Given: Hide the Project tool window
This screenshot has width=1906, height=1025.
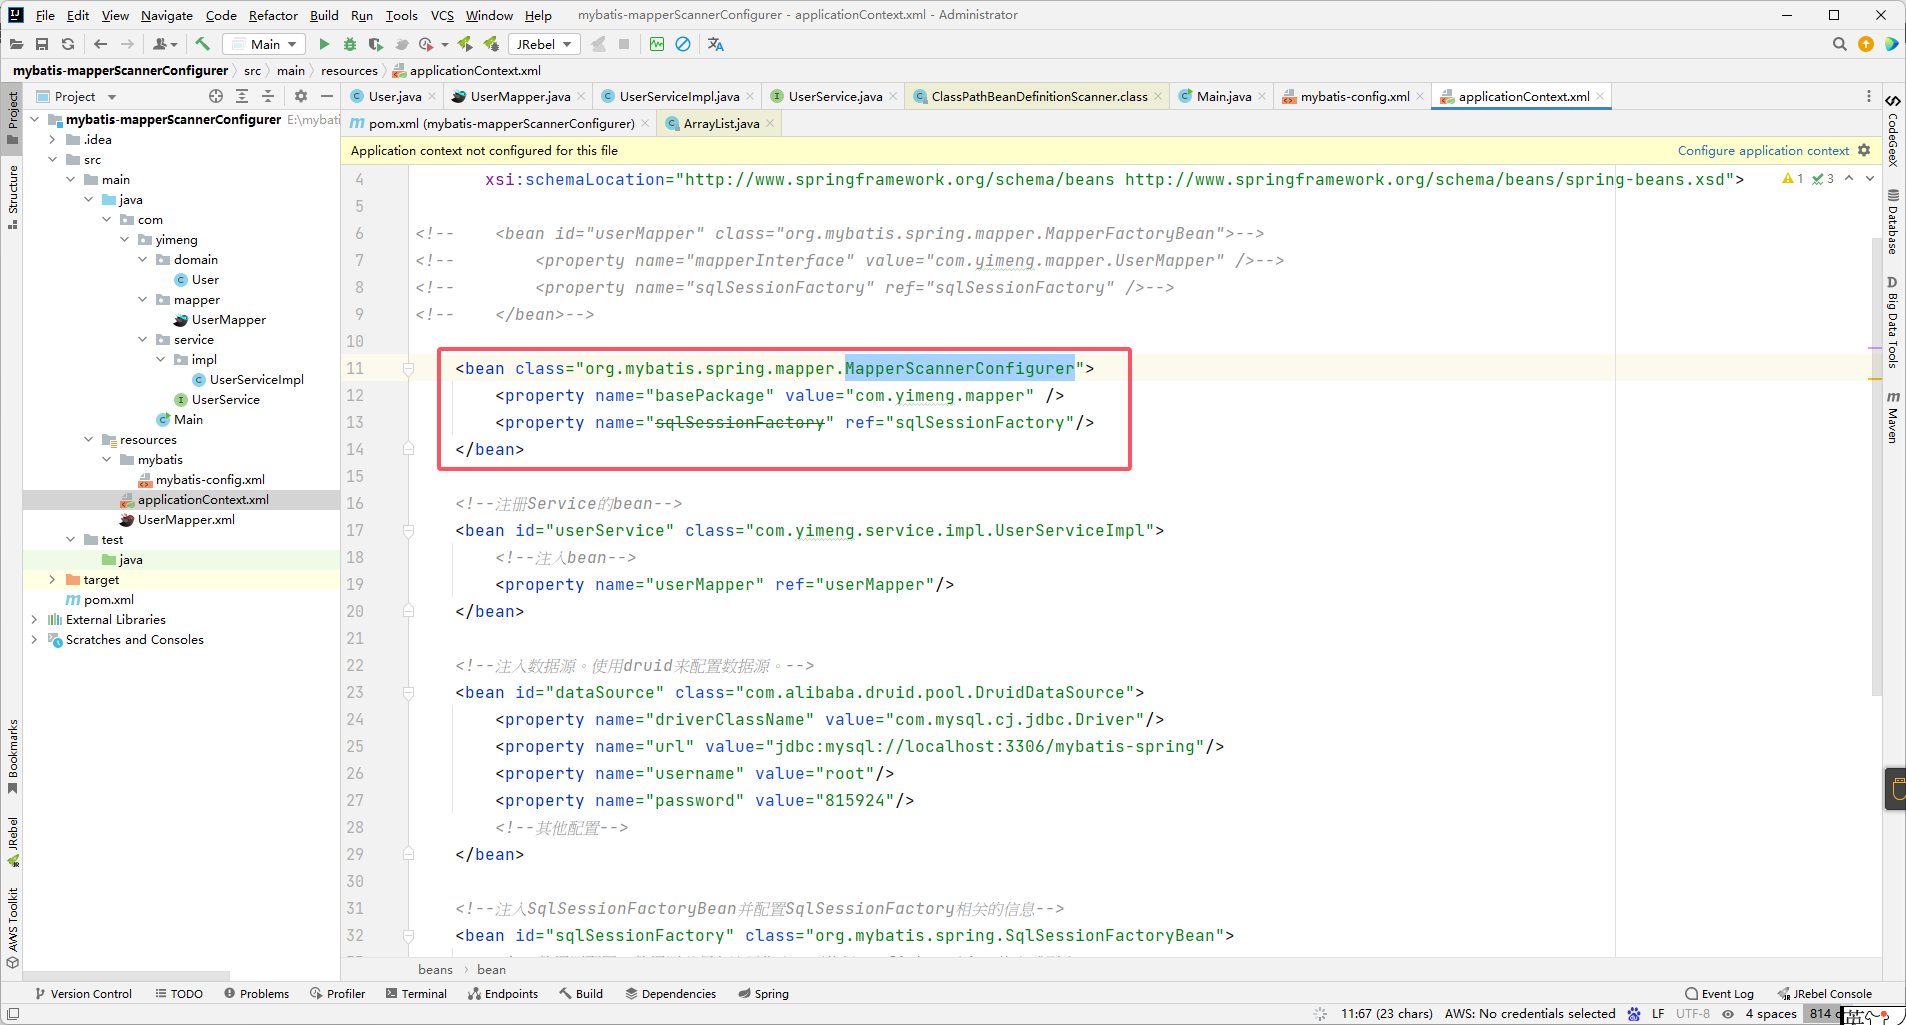Looking at the screenshot, I should point(327,96).
